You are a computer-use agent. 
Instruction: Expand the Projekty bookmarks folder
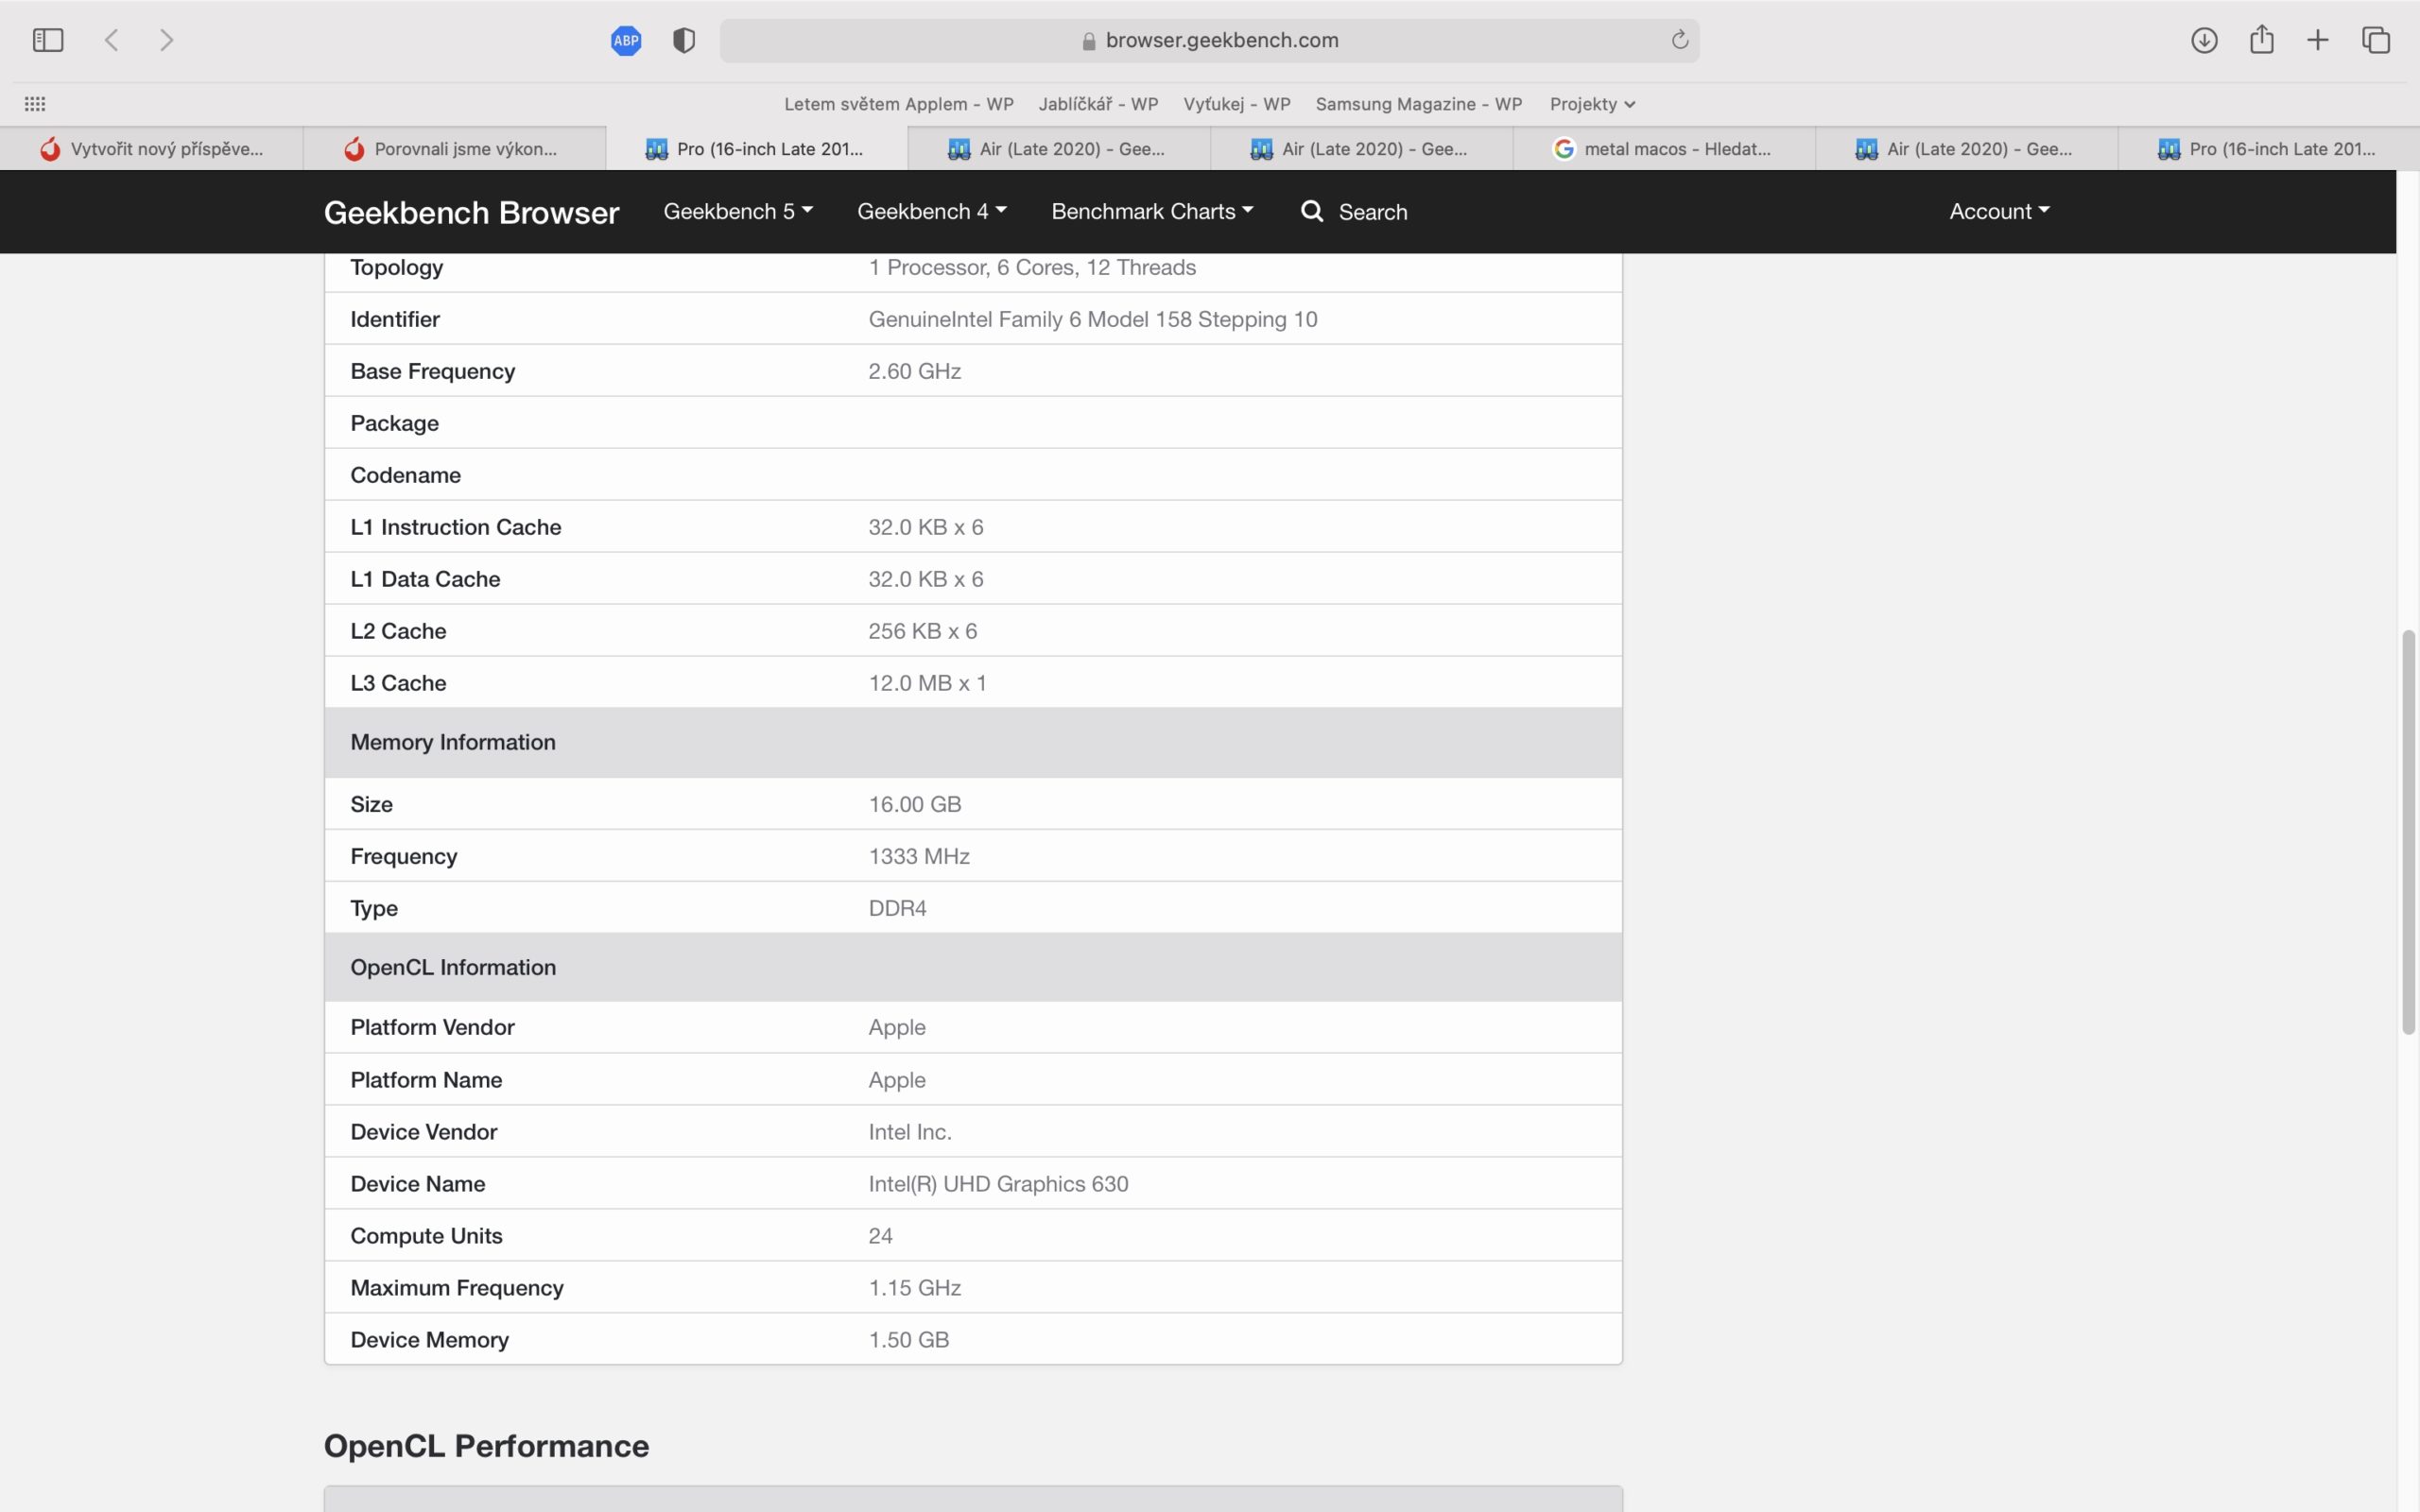(1592, 104)
